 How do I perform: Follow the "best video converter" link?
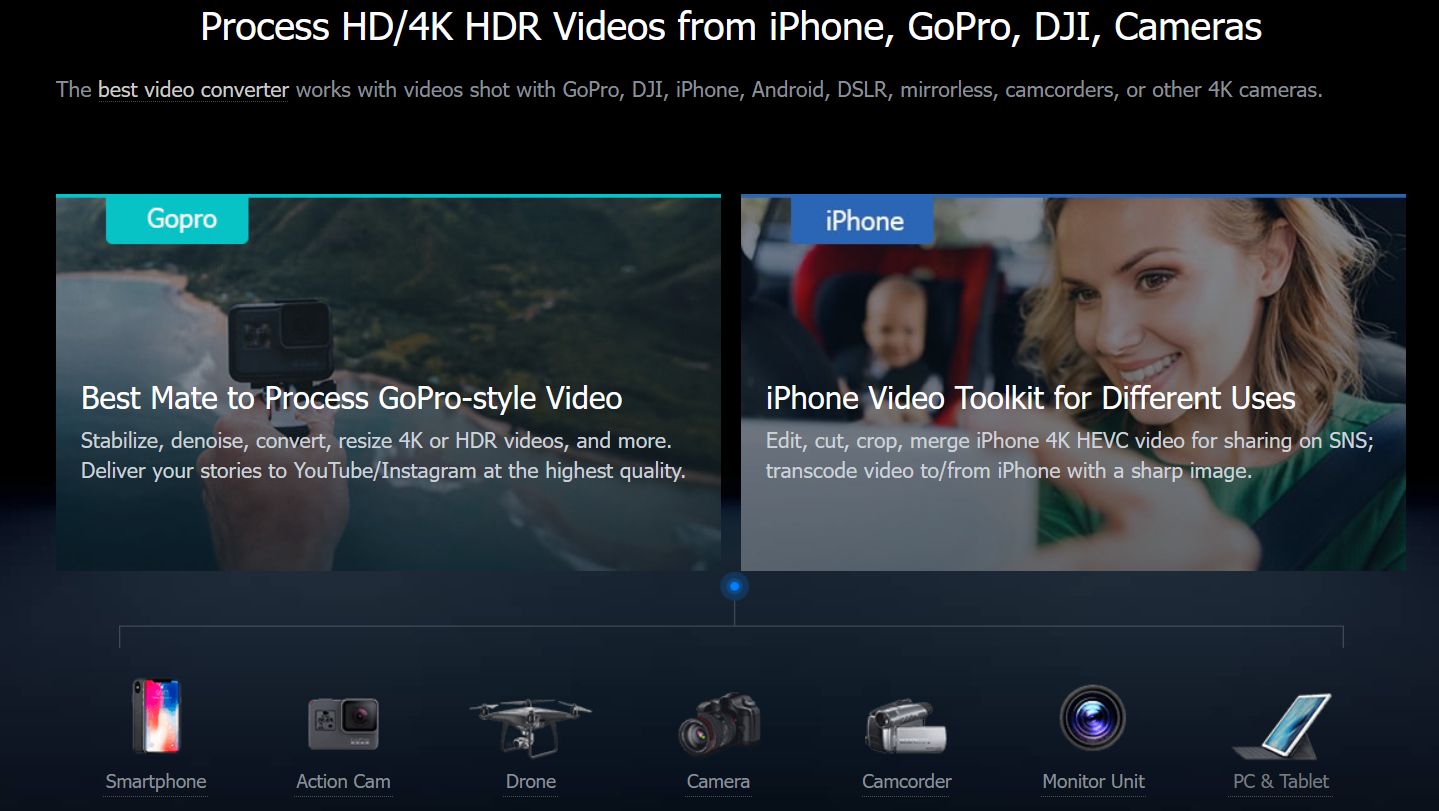tap(193, 90)
